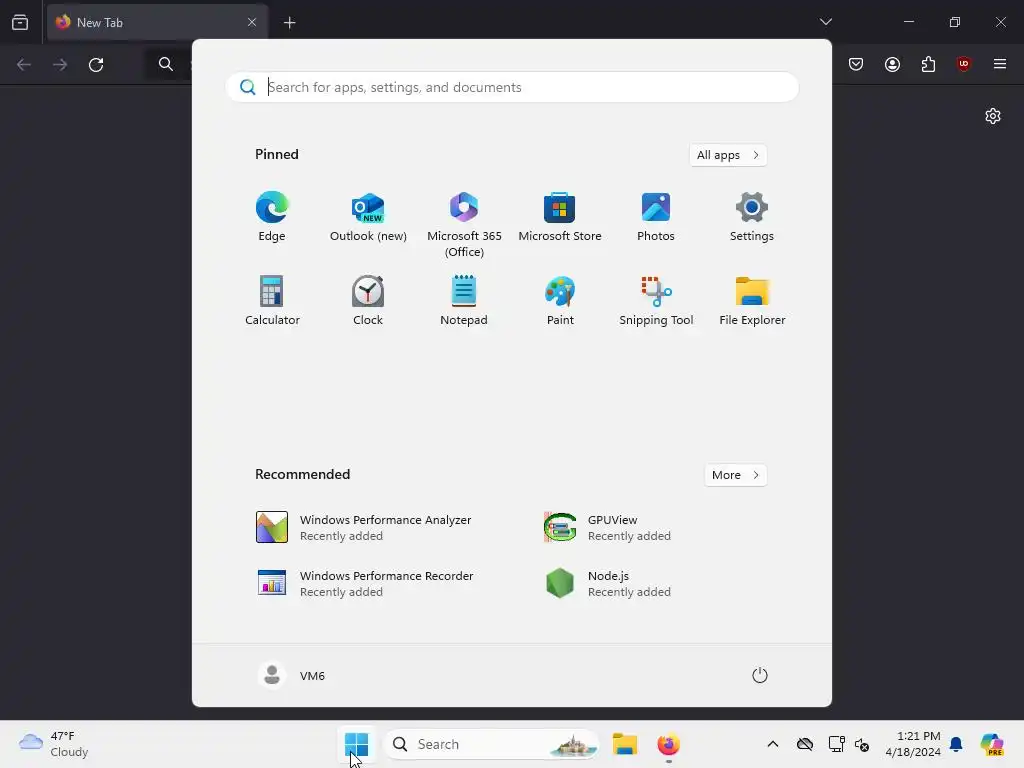Open the Paint app
This screenshot has width=1024, height=768.
[x=560, y=301]
